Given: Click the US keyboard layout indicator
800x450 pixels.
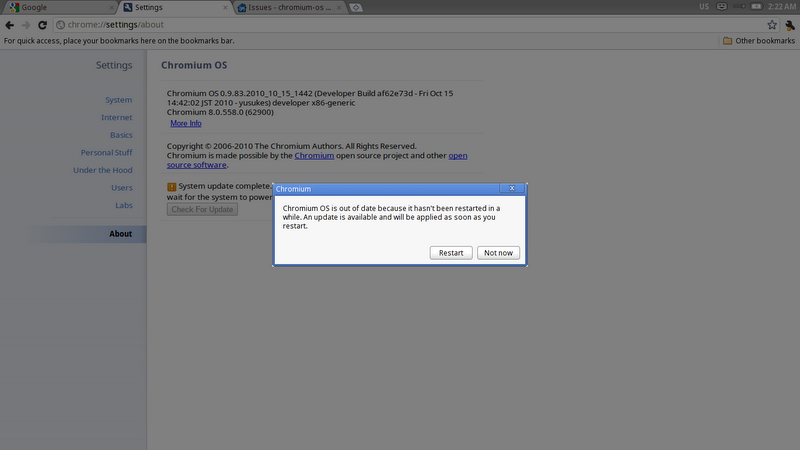Looking at the screenshot, I should (704, 7).
